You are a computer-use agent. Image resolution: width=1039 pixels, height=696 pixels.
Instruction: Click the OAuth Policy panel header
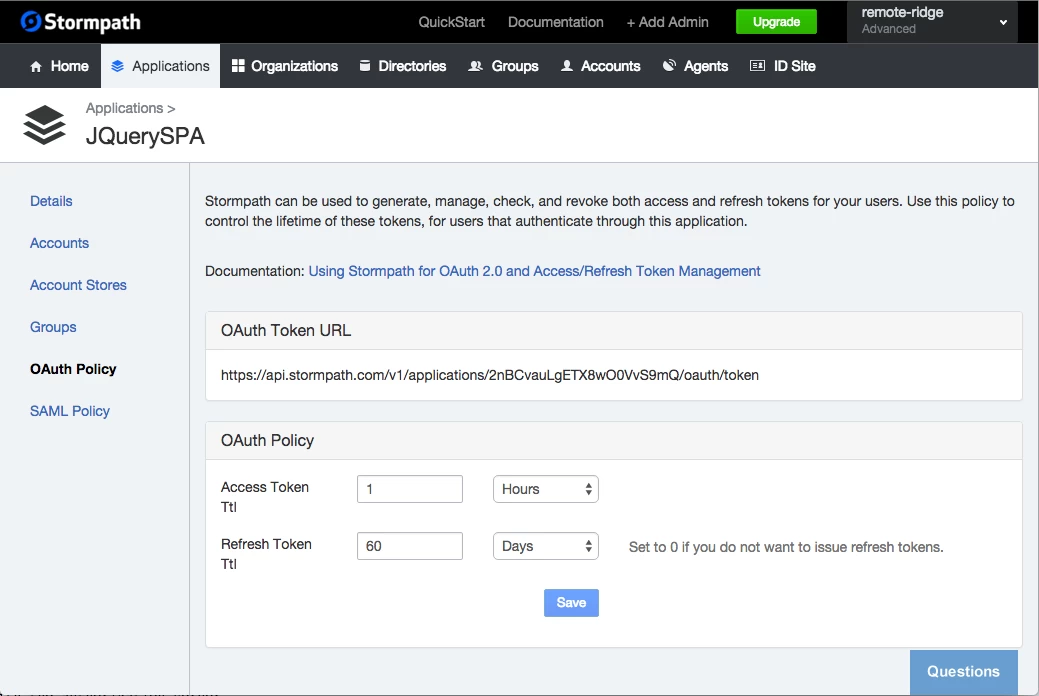click(614, 441)
